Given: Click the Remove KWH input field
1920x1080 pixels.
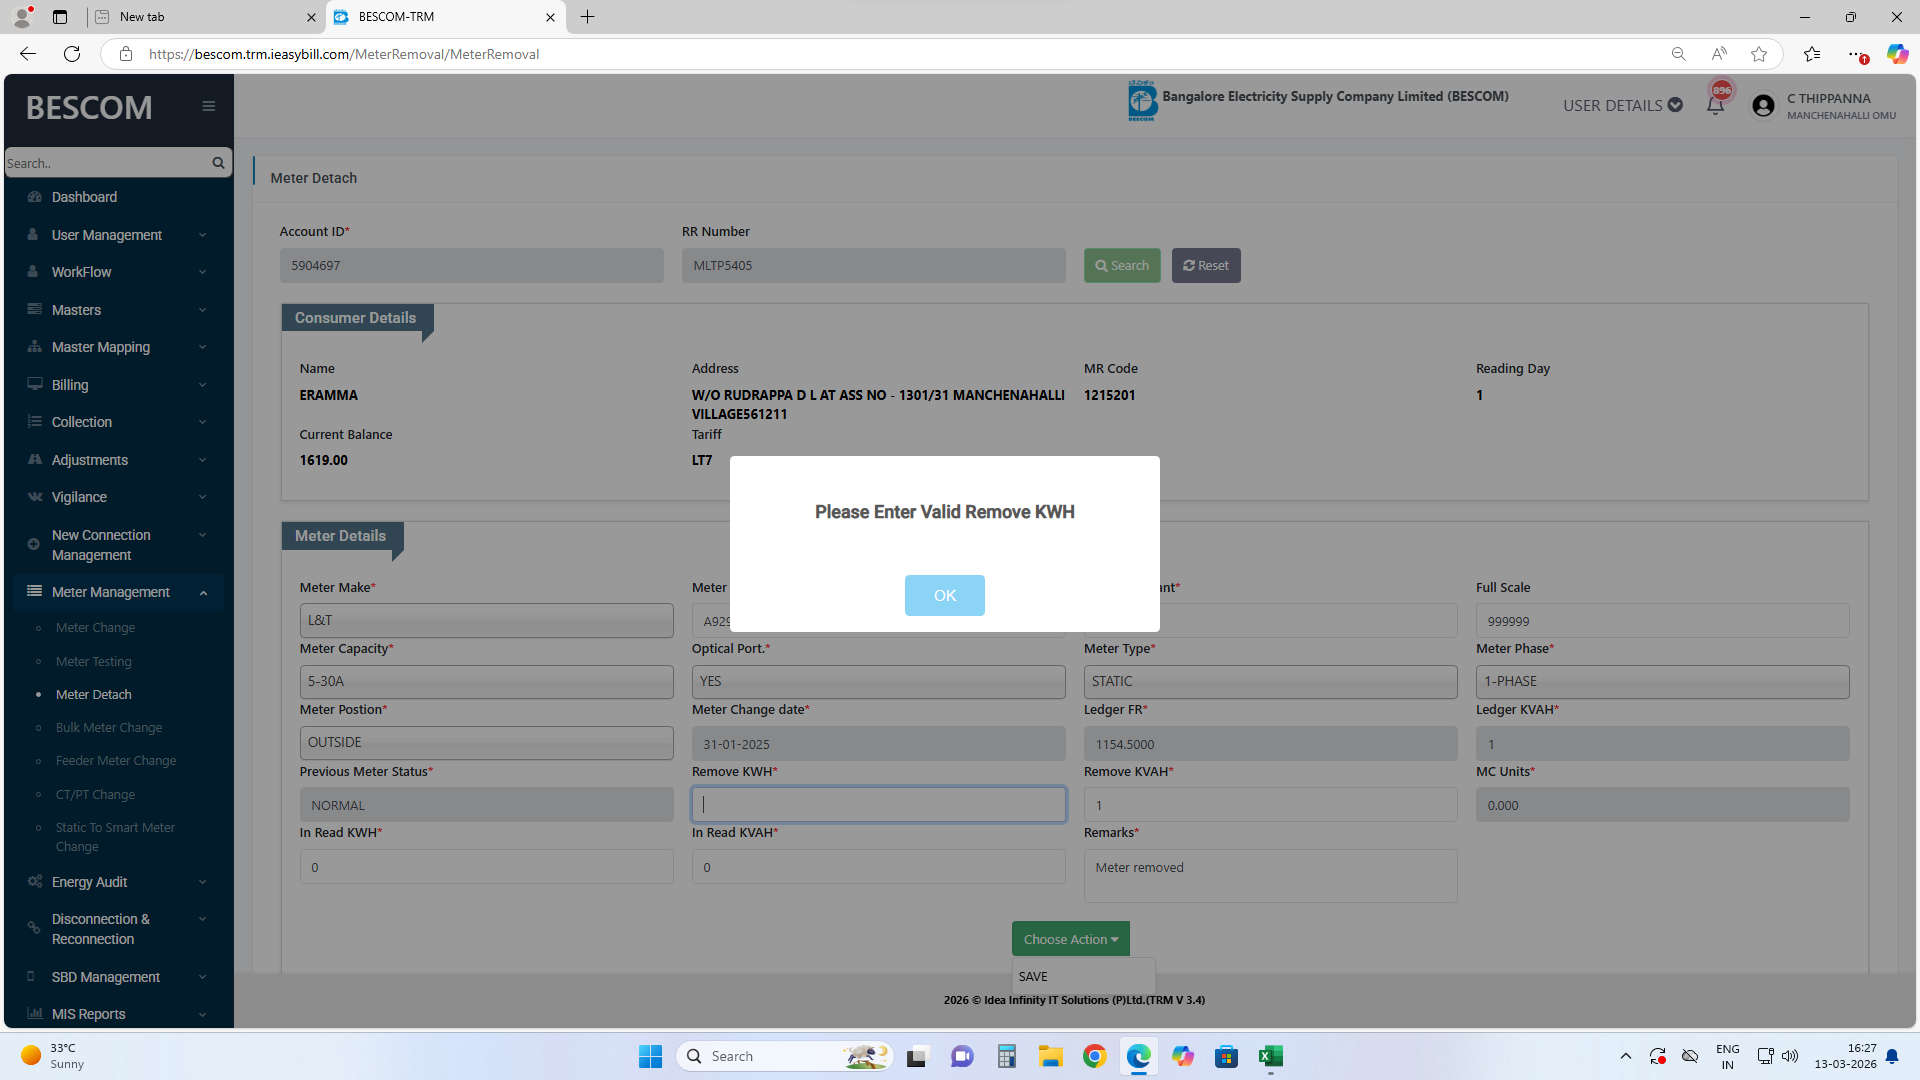Looking at the screenshot, I should [x=878, y=805].
